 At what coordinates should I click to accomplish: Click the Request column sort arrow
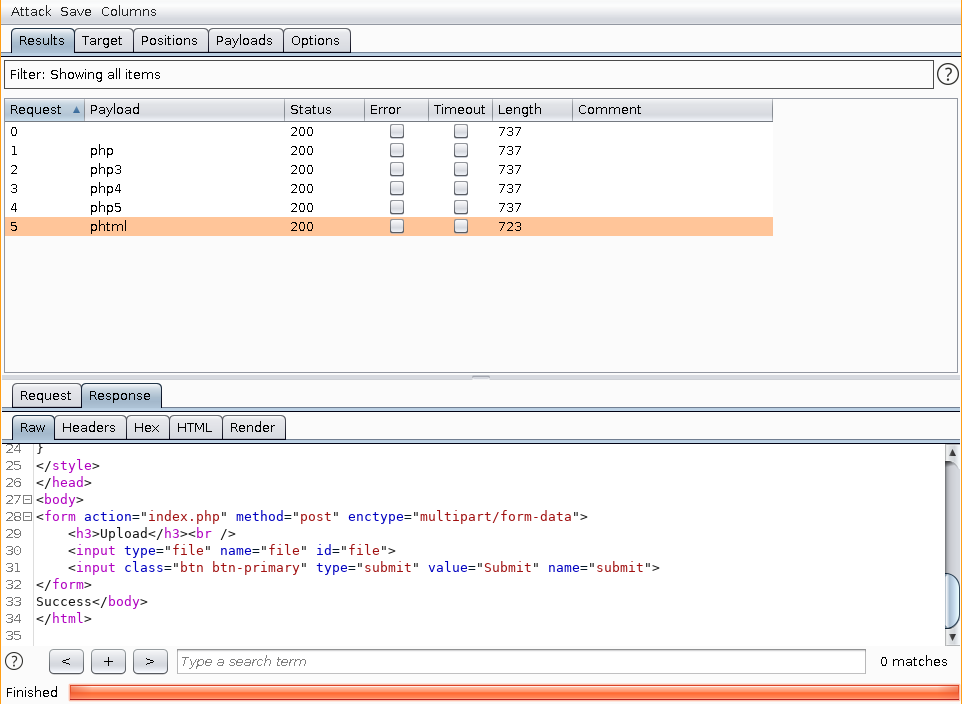click(77, 110)
